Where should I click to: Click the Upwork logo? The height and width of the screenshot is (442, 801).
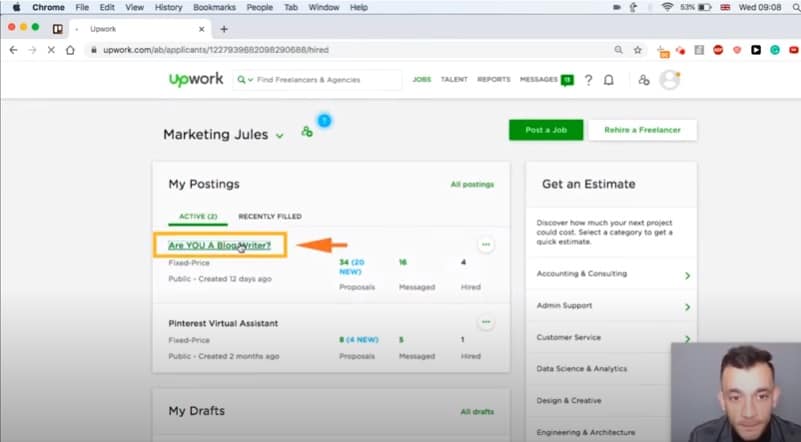point(195,80)
